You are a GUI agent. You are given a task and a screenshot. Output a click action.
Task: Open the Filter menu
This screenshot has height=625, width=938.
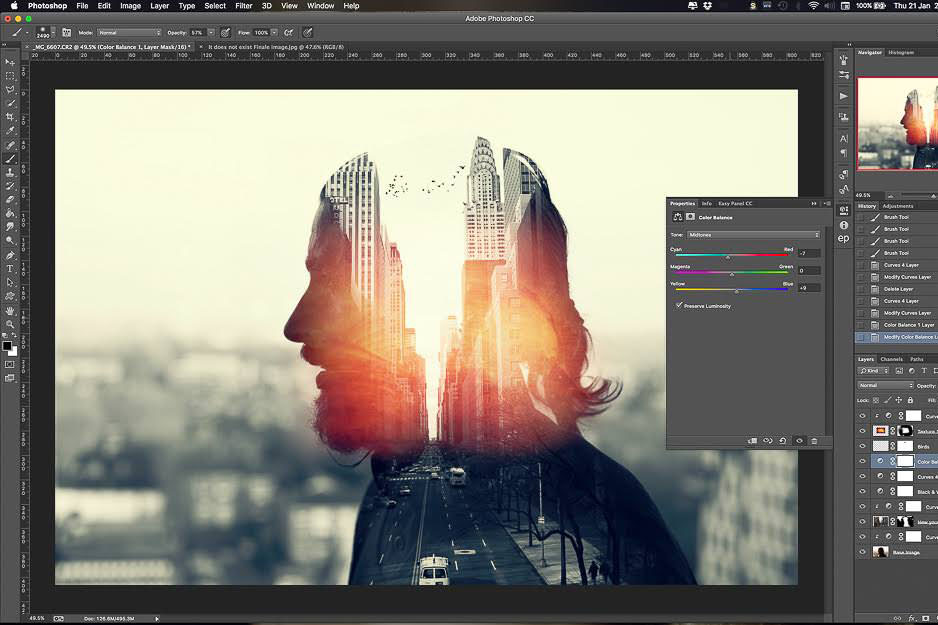(x=243, y=6)
